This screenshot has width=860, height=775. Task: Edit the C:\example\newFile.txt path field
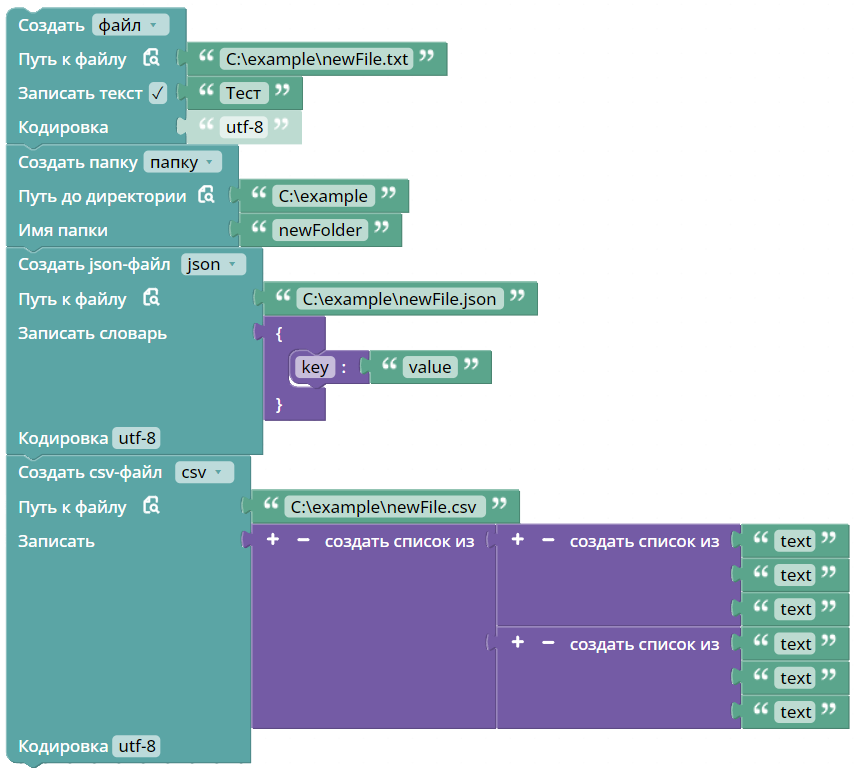pyautogui.click(x=316, y=59)
